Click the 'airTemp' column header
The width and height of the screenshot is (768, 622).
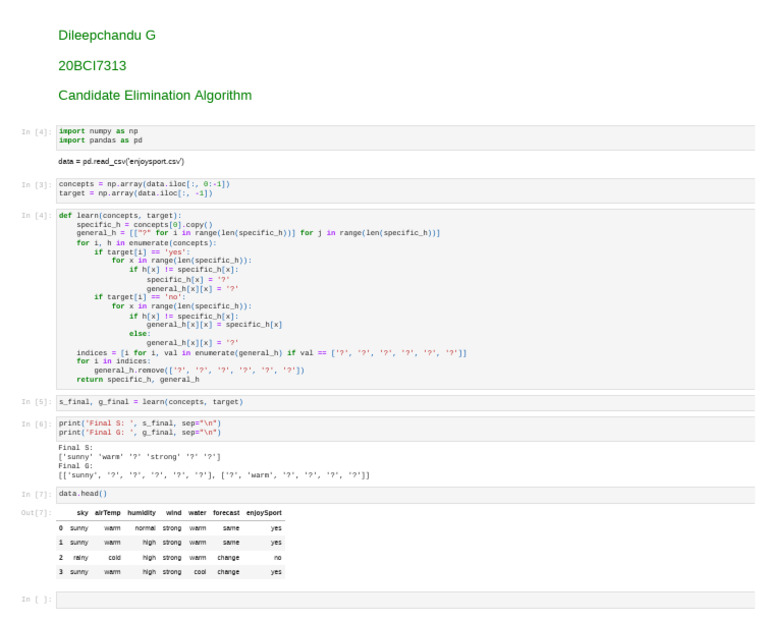(x=107, y=513)
